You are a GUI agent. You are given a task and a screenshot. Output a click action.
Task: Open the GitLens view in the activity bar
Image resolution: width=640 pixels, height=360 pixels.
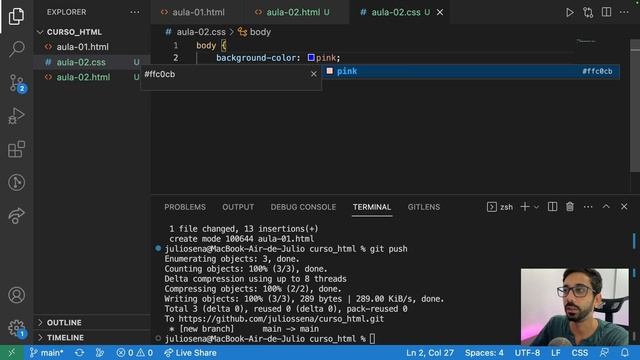[16, 182]
